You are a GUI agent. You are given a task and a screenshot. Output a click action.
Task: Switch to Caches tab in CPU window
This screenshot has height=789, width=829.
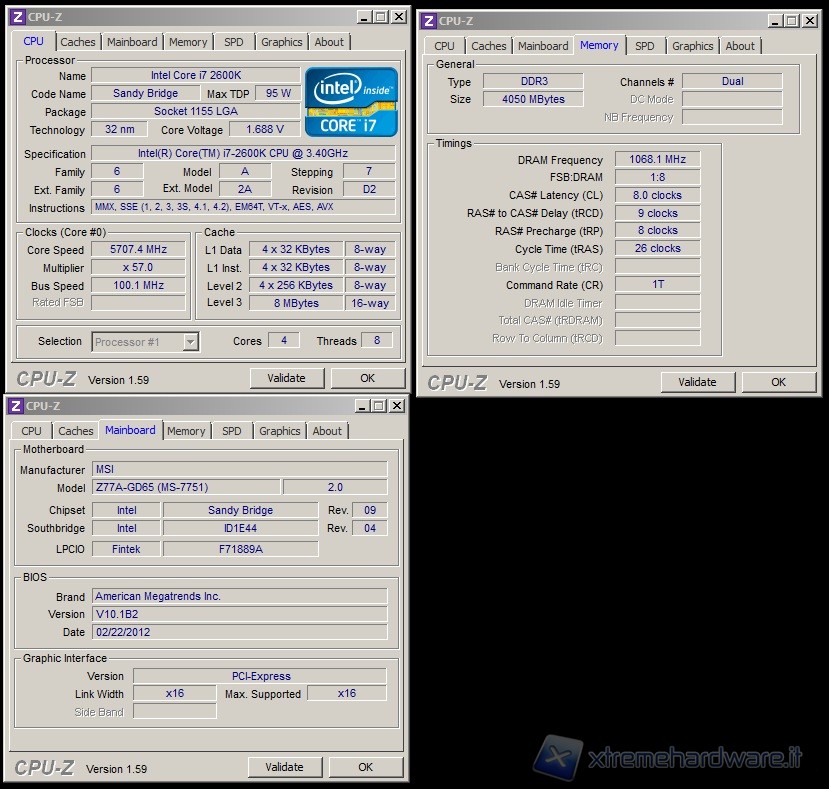(x=78, y=42)
